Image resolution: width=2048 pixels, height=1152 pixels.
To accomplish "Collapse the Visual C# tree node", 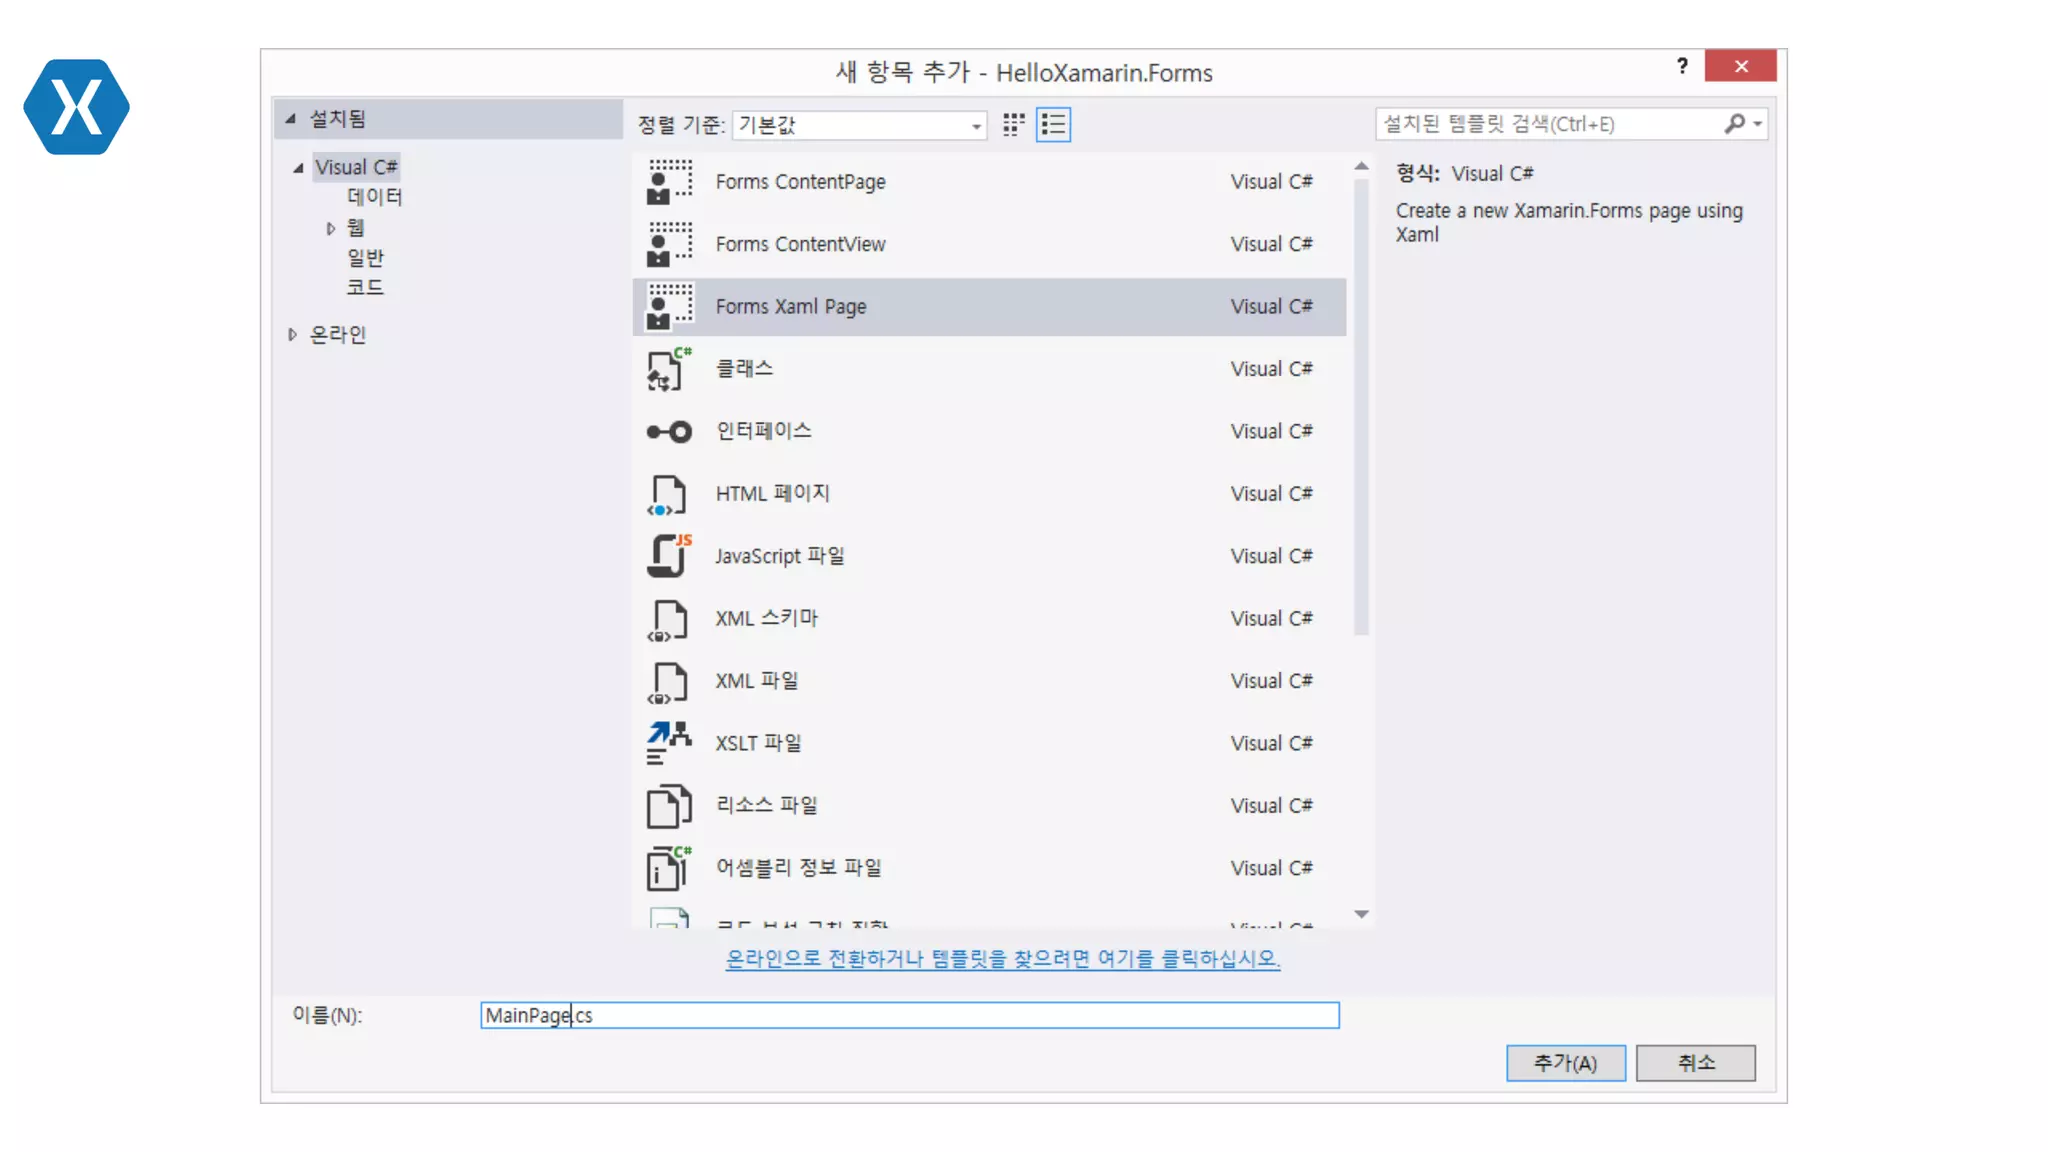I will tap(298, 168).
